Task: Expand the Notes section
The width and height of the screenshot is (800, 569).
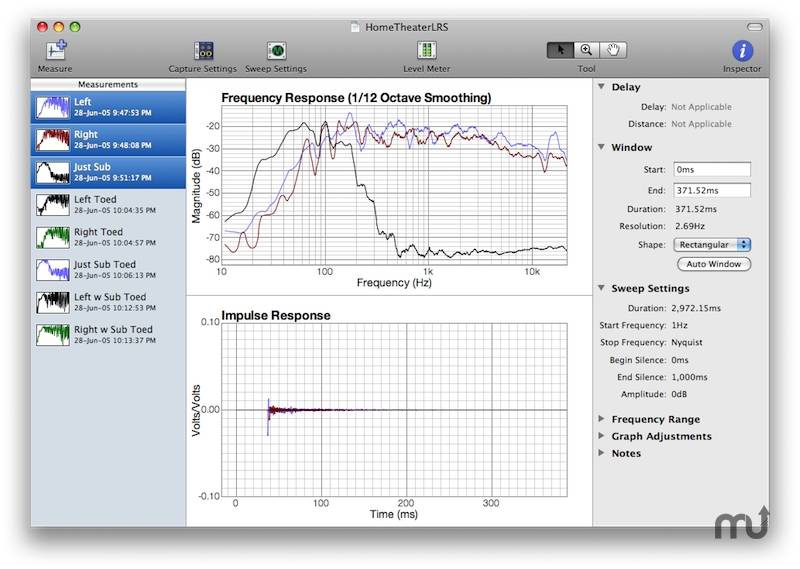Action: pyautogui.click(x=602, y=453)
